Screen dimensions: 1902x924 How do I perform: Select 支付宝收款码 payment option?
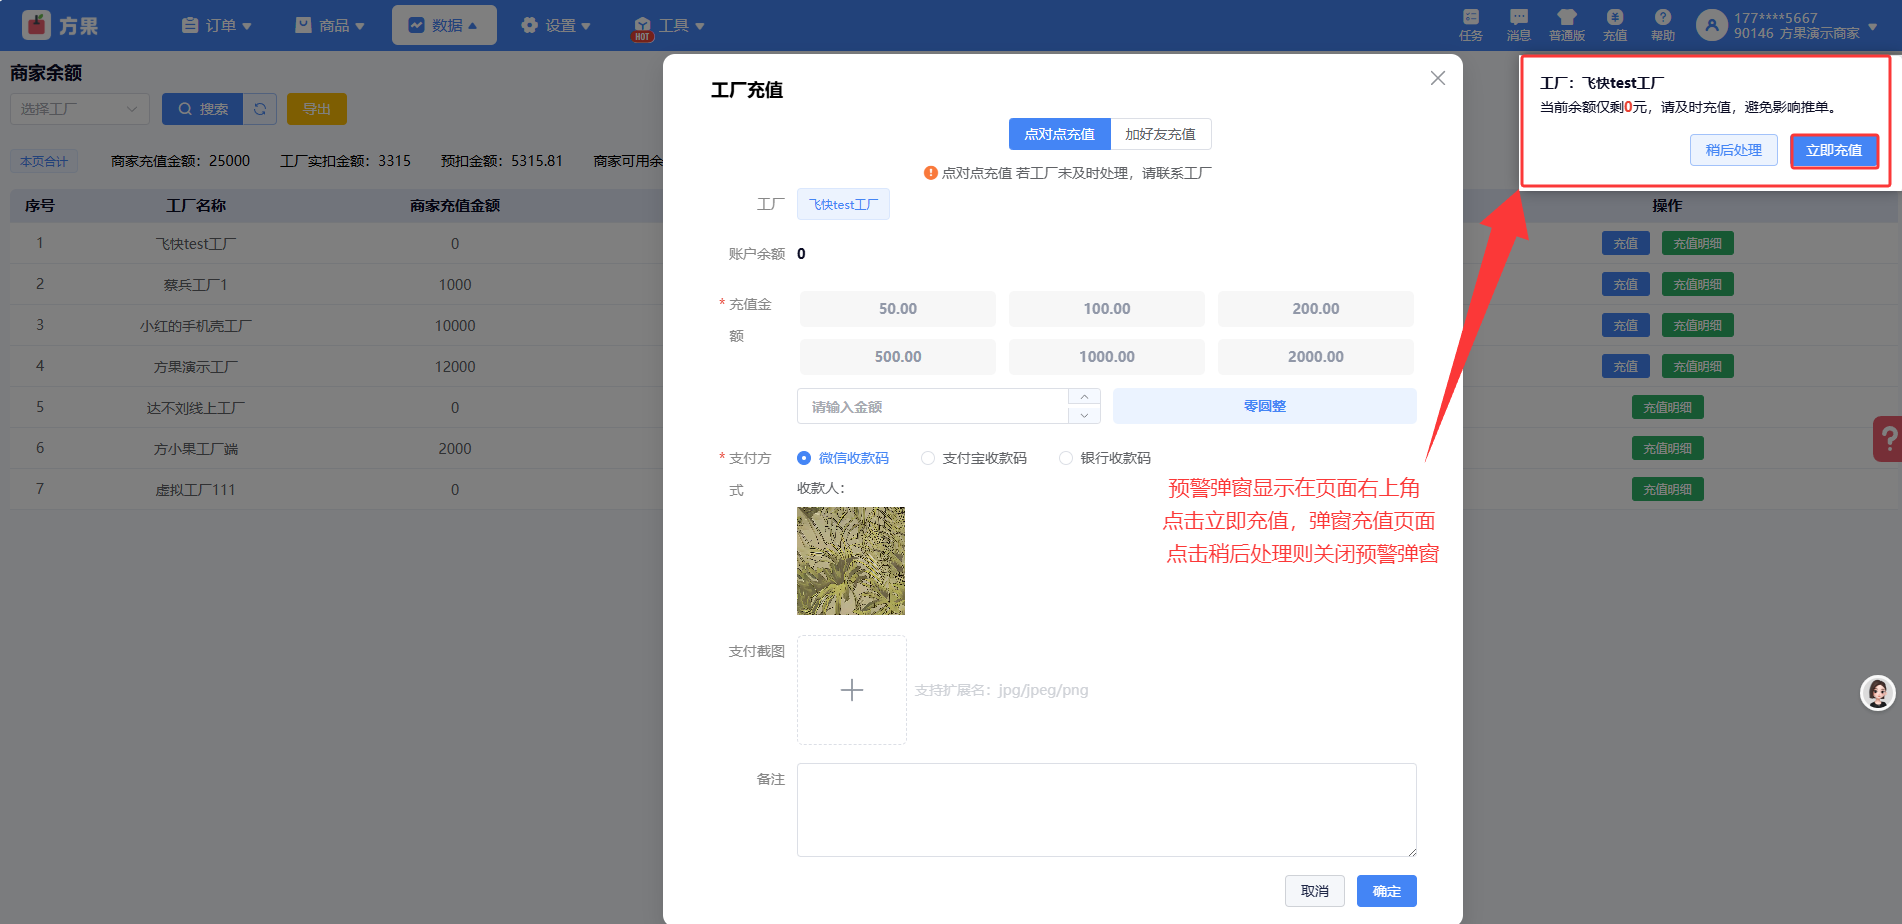[x=928, y=458]
